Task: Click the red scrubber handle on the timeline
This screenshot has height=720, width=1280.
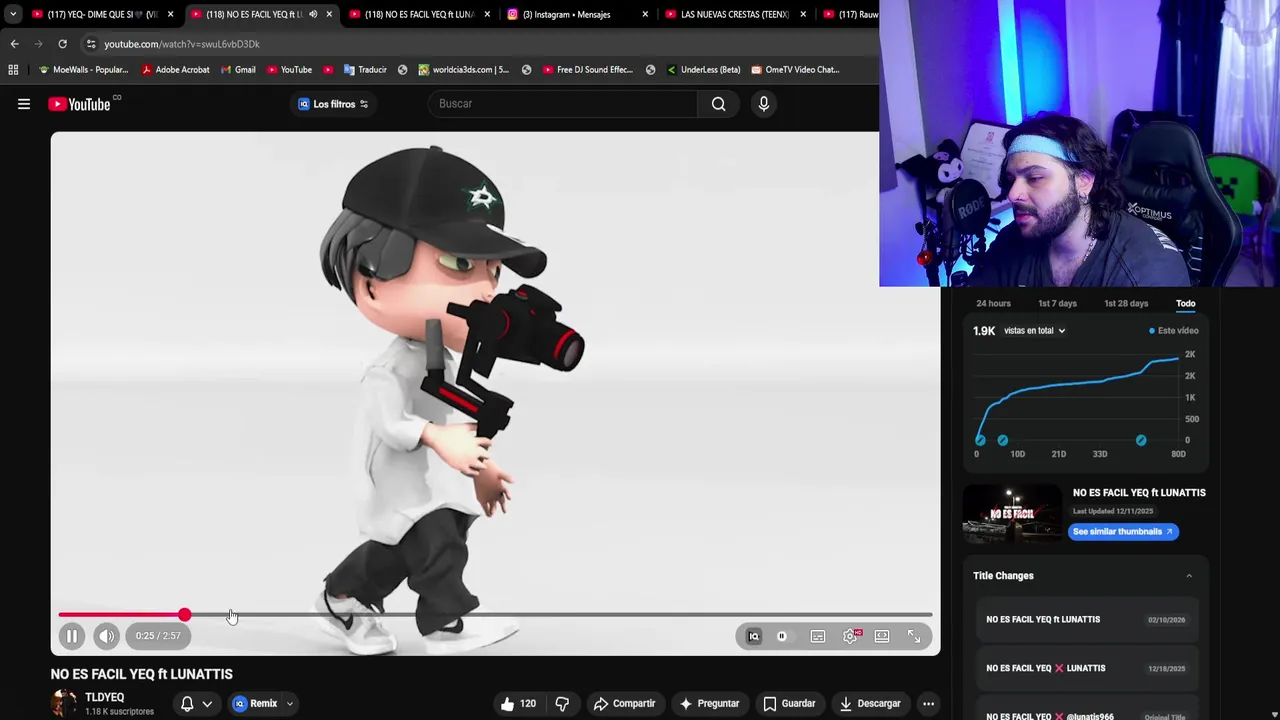Action: click(x=185, y=615)
